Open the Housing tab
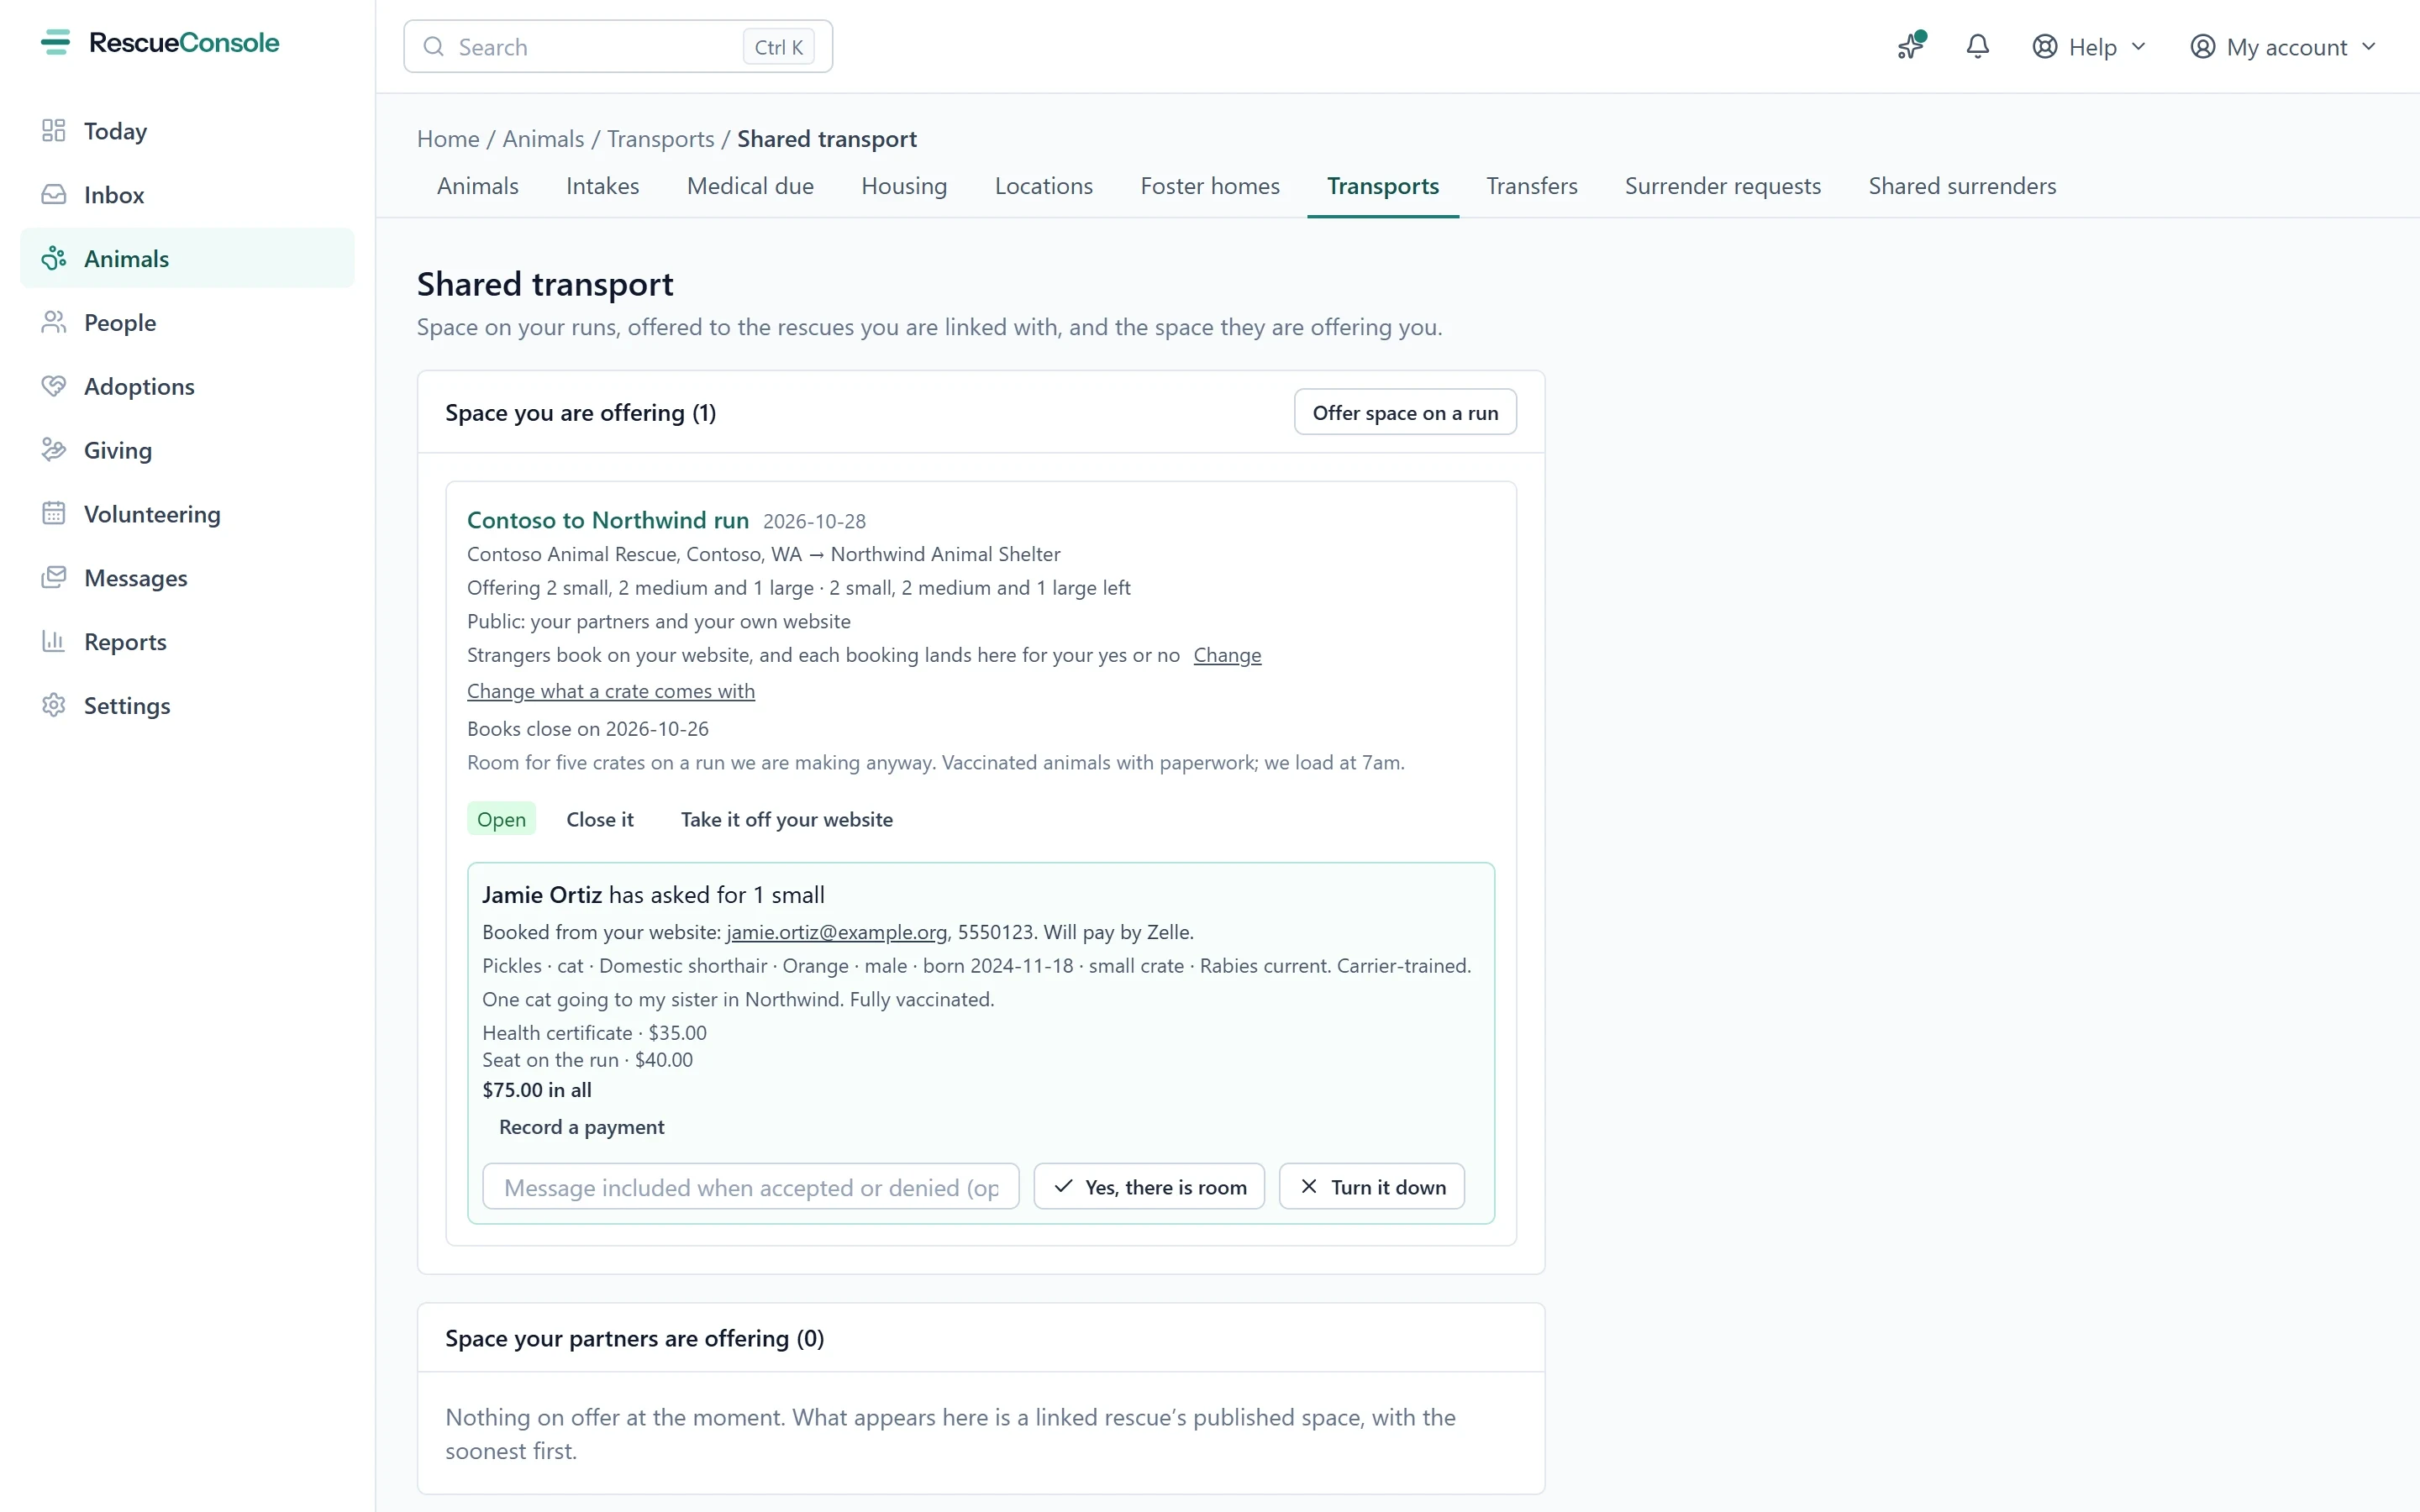This screenshot has height=1512, width=2420. 904,186
